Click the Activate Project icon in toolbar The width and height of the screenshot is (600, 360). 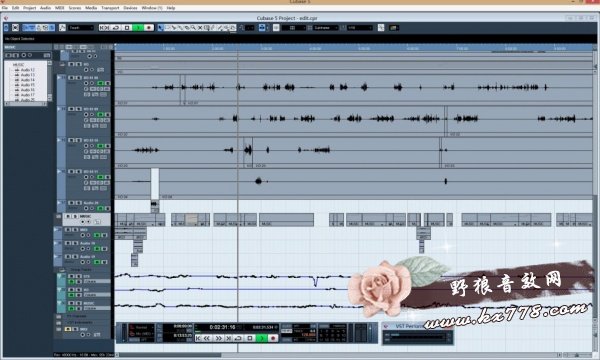click(6, 28)
